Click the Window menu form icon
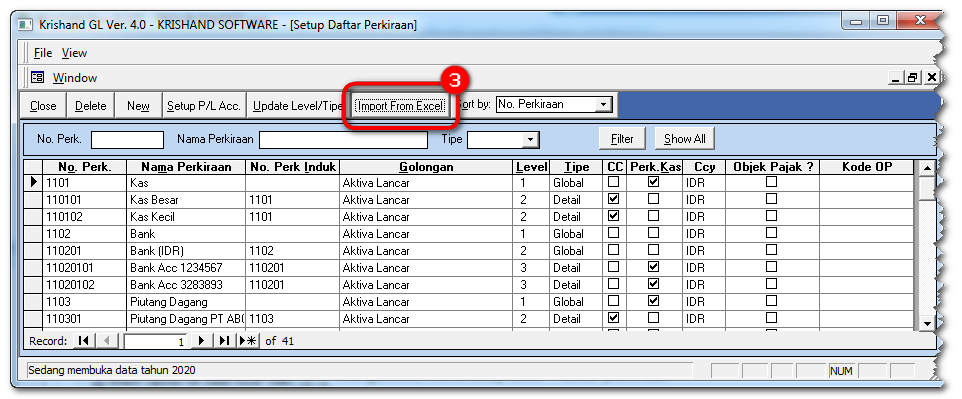The width and height of the screenshot is (962, 399). pos(38,77)
